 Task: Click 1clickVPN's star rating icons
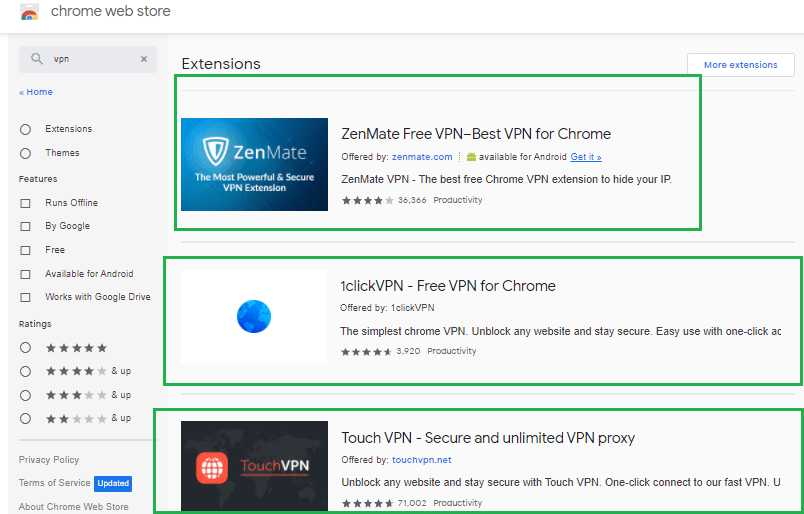(x=366, y=351)
